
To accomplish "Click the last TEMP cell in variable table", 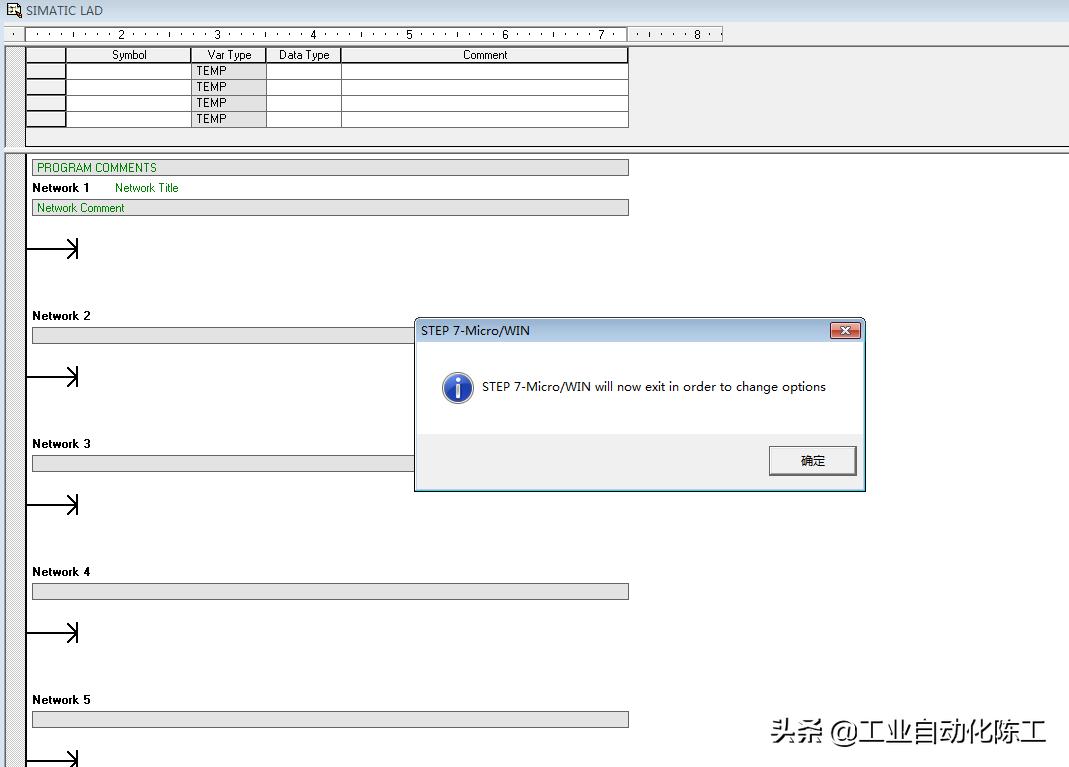I will pos(228,119).
